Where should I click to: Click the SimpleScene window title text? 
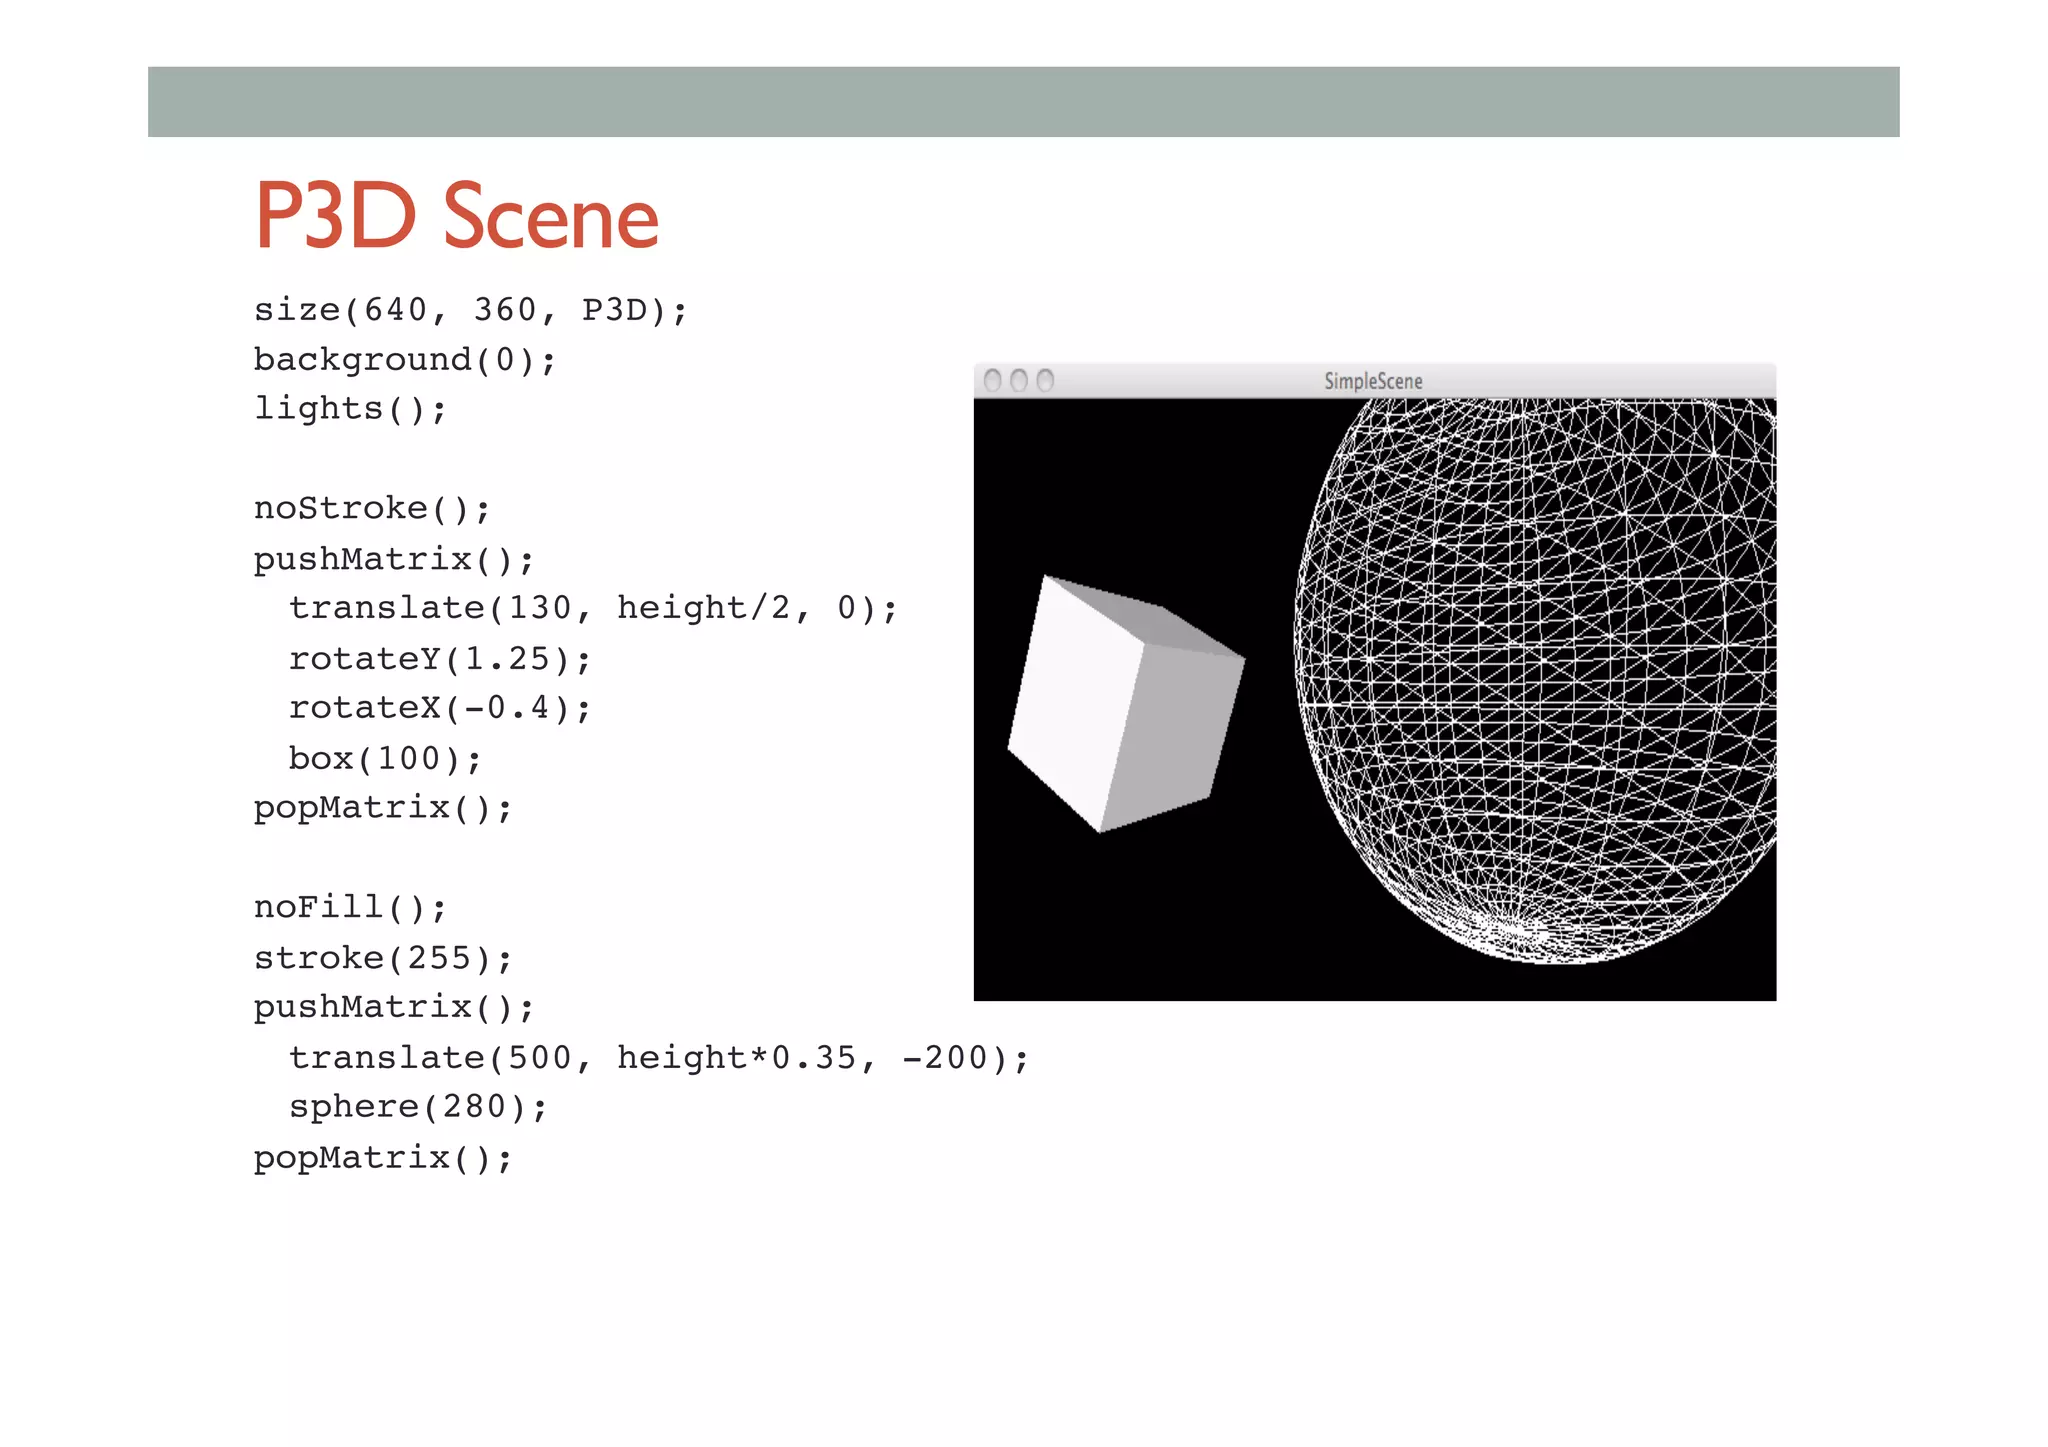[1373, 381]
